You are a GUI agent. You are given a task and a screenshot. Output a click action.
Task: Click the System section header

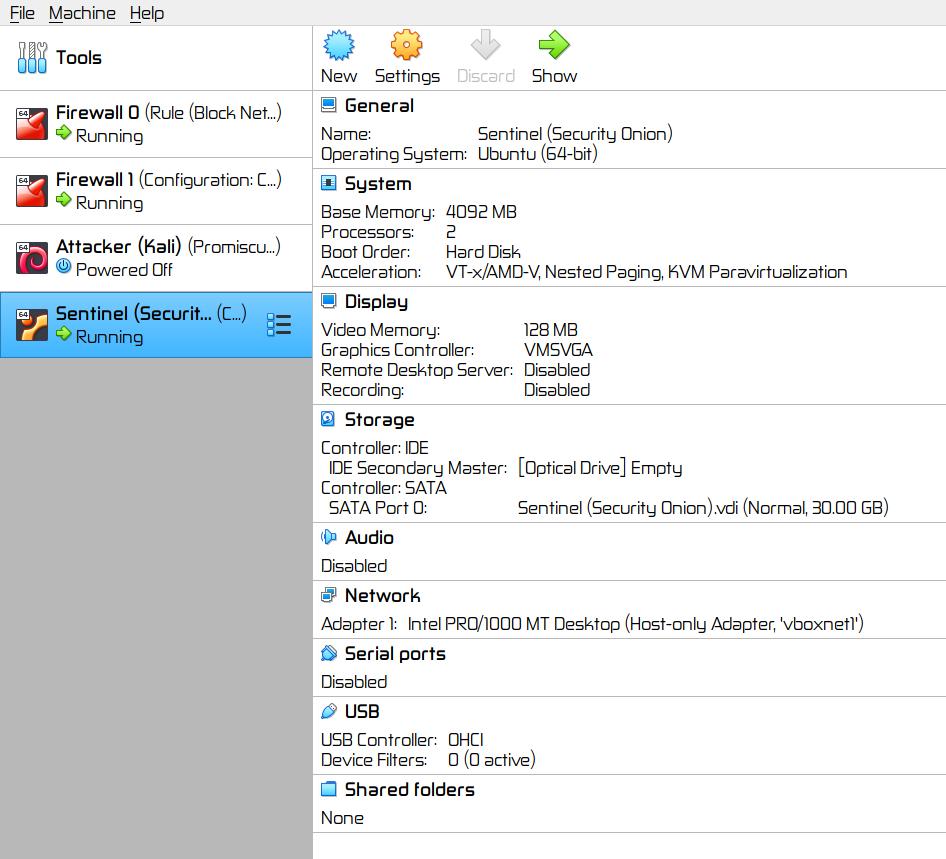[x=377, y=184]
